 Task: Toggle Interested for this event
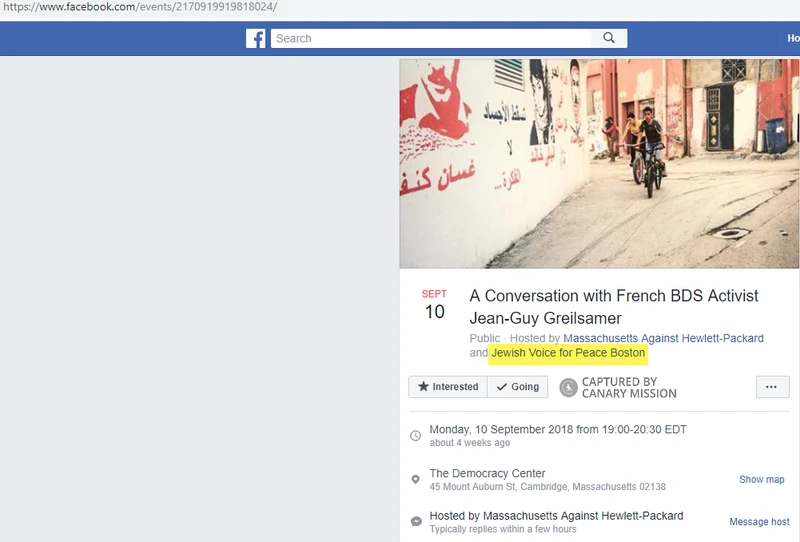point(448,387)
